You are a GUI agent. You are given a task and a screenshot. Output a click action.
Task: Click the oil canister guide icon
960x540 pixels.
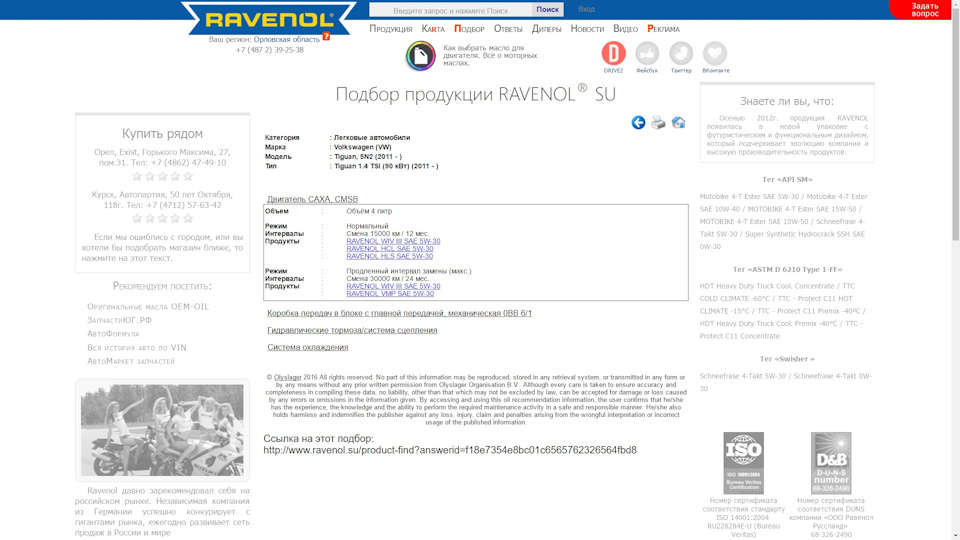click(420, 56)
